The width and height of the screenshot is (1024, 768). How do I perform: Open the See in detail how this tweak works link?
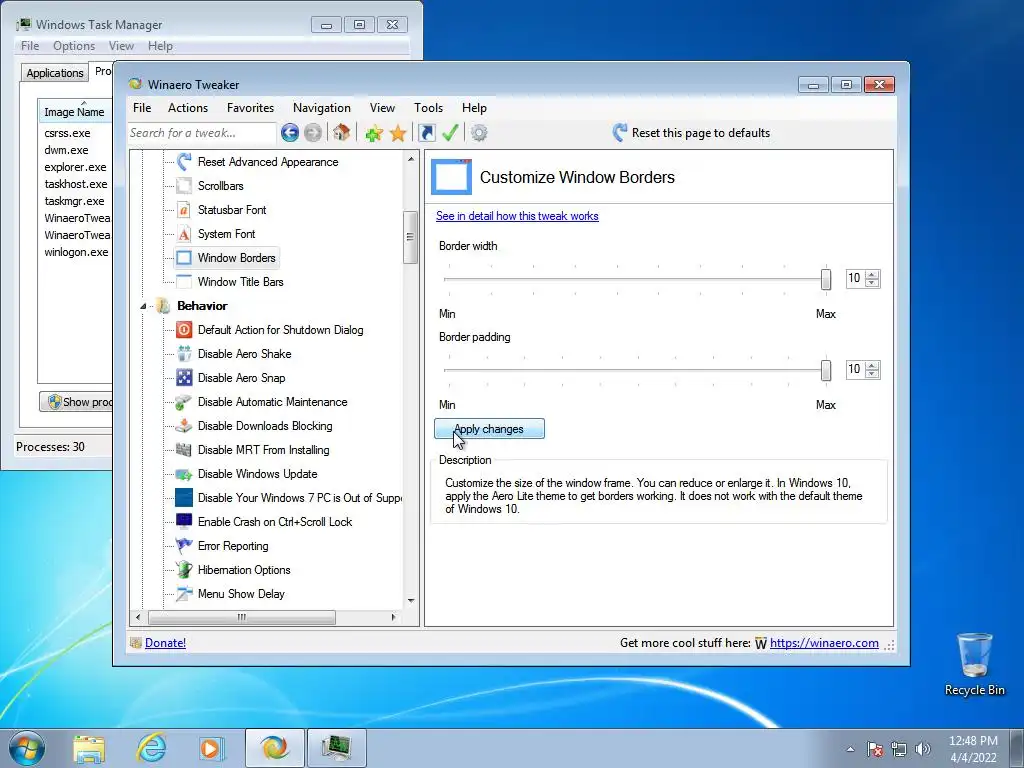pyautogui.click(x=517, y=216)
